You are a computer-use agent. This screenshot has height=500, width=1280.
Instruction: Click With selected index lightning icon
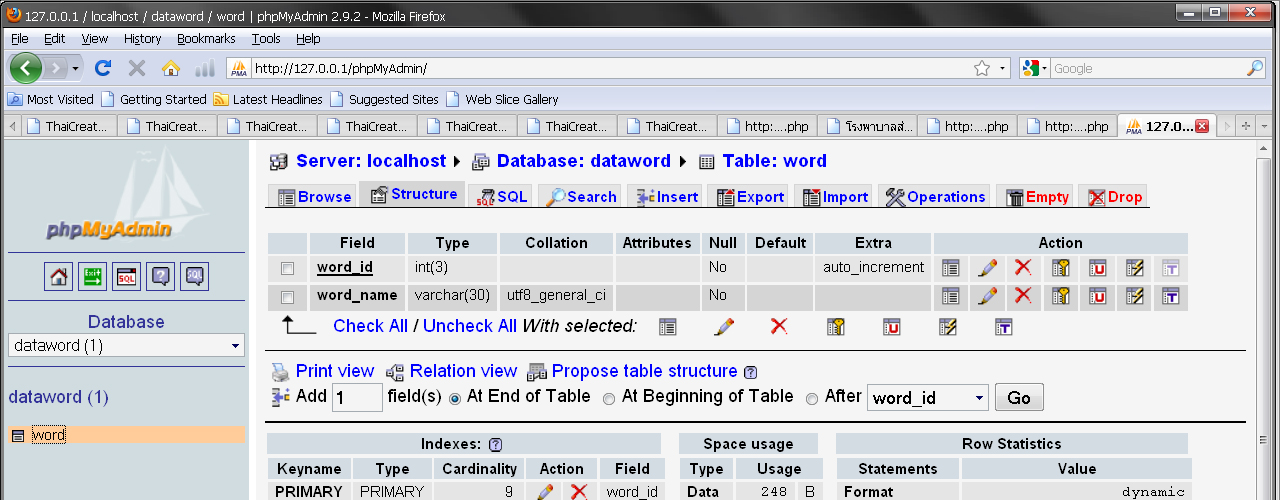[948, 326]
